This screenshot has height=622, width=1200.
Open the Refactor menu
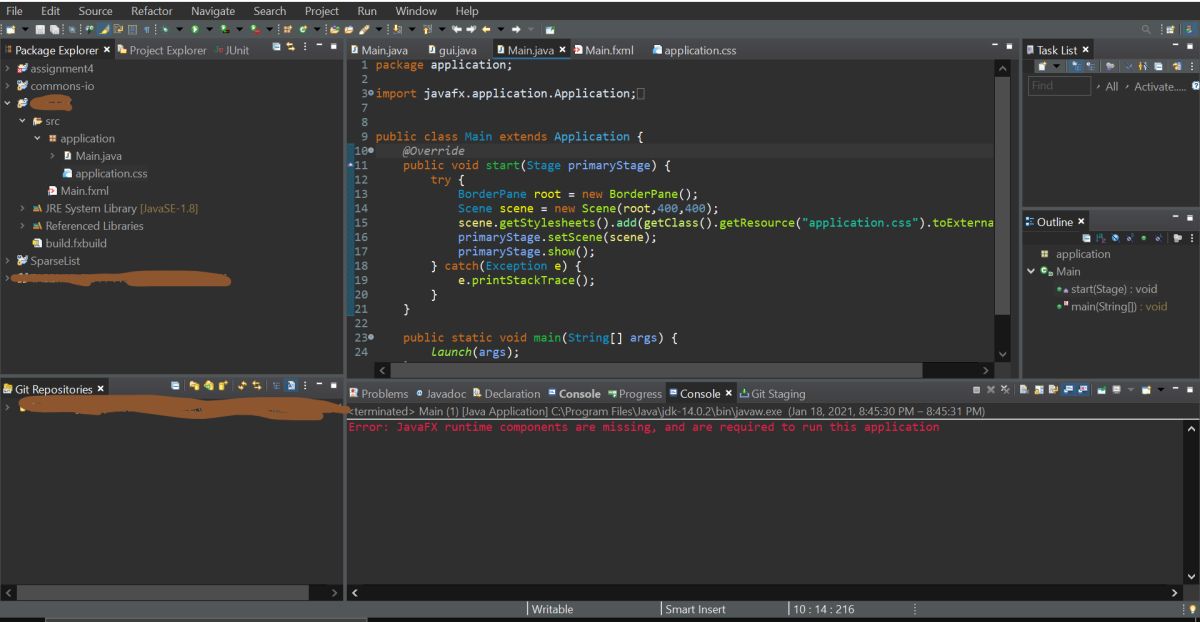point(151,10)
